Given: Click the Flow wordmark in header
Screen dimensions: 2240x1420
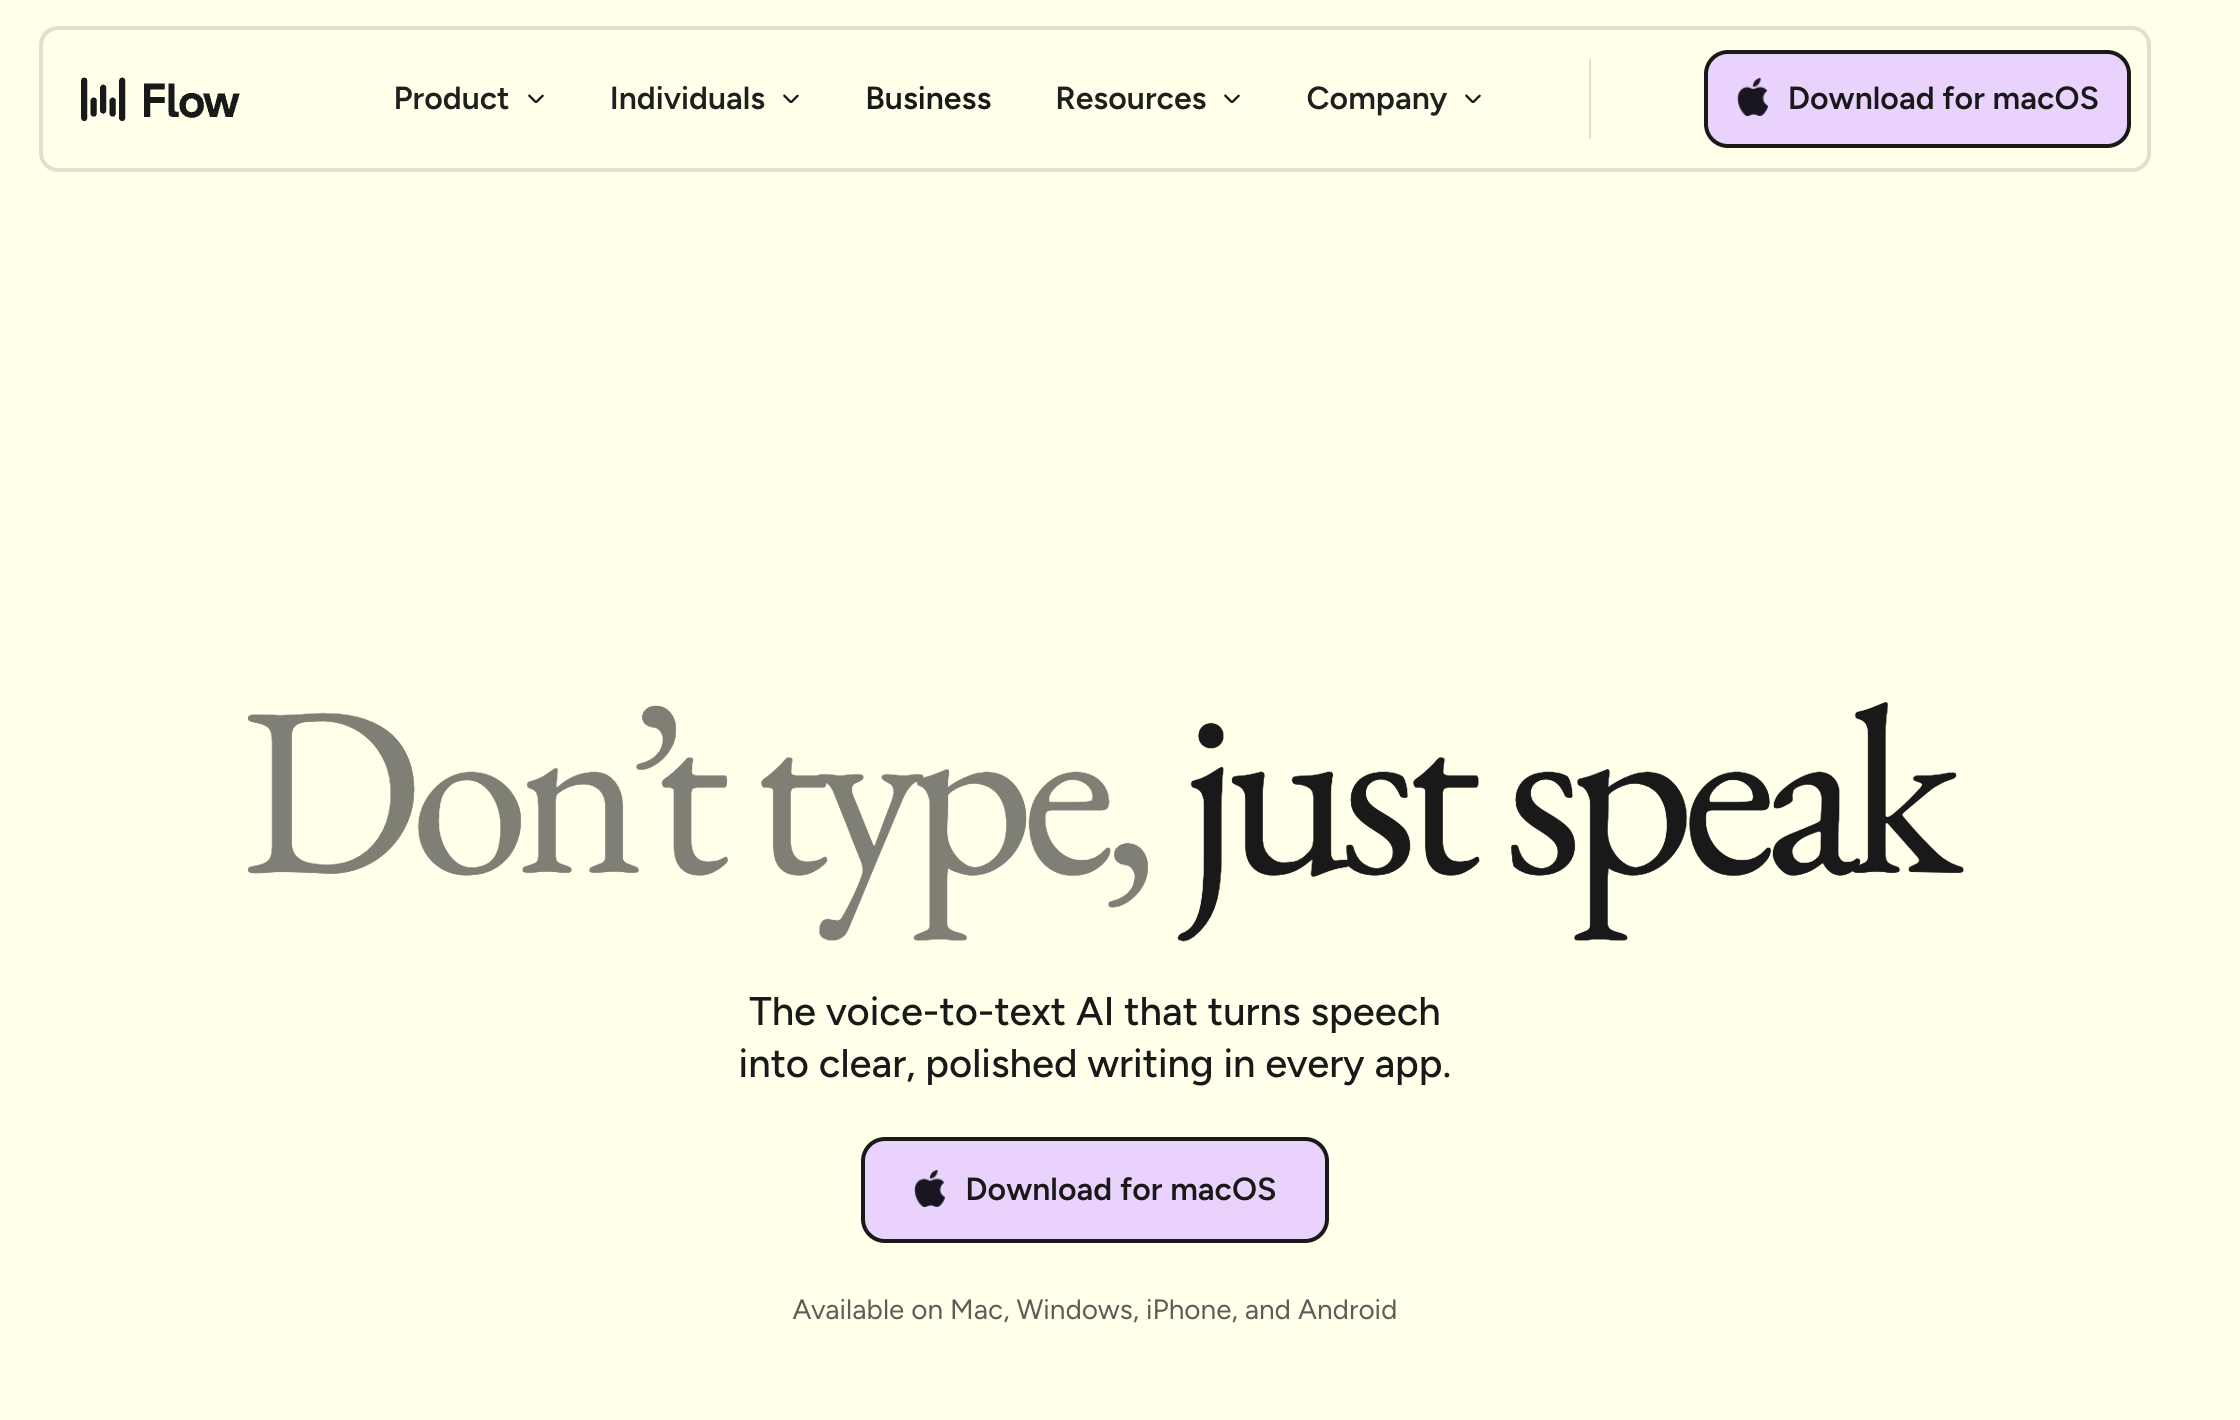Looking at the screenshot, I should point(190,100).
